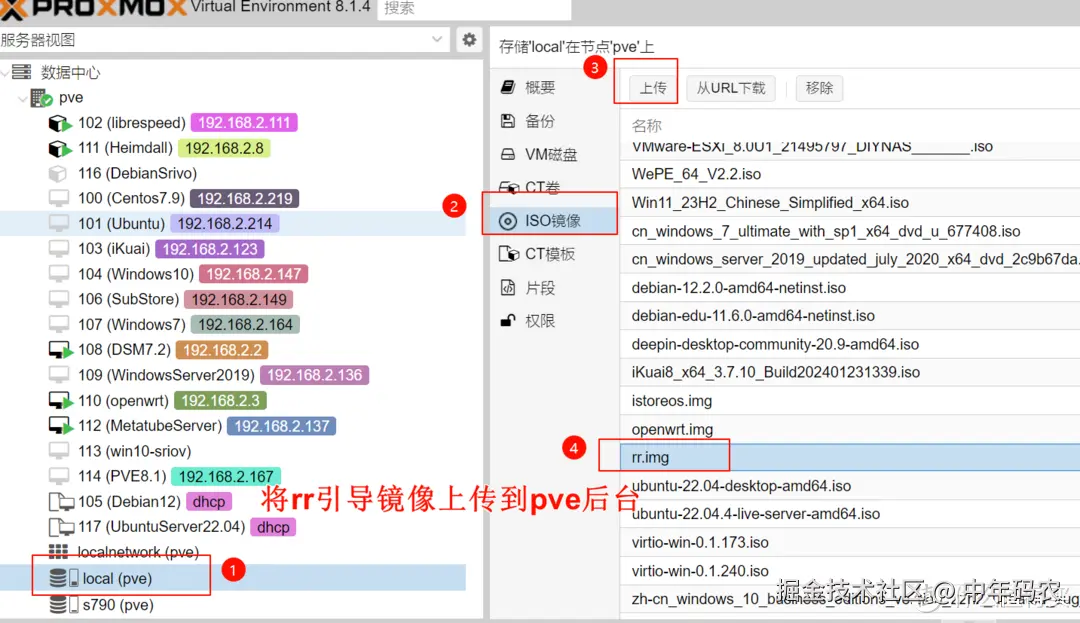Click the 从URL下载 button
Viewport: 1080px width, 623px height.
[730, 87]
